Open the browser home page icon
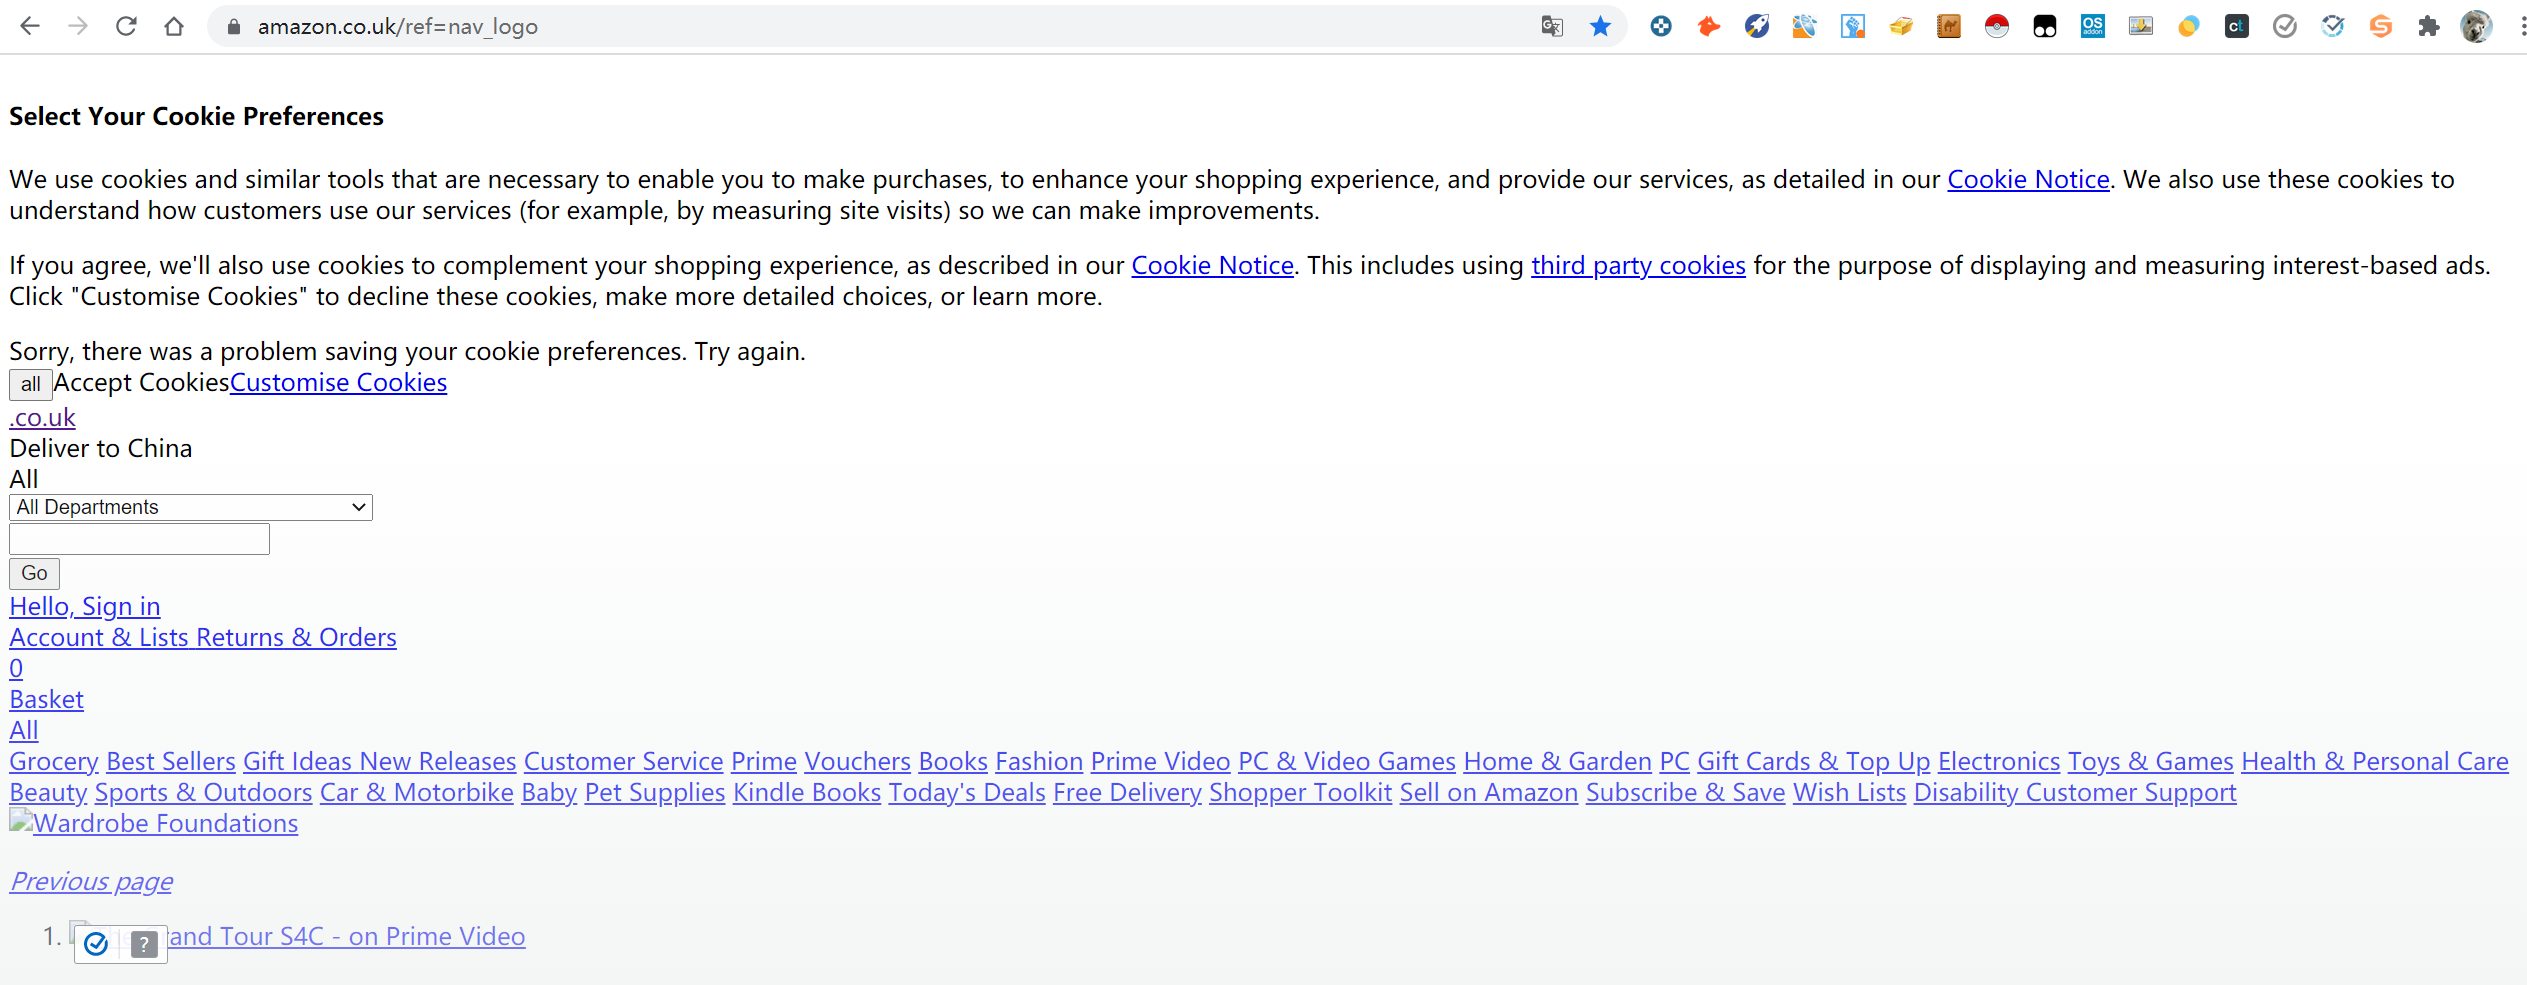The image size is (2527, 985). click(174, 26)
